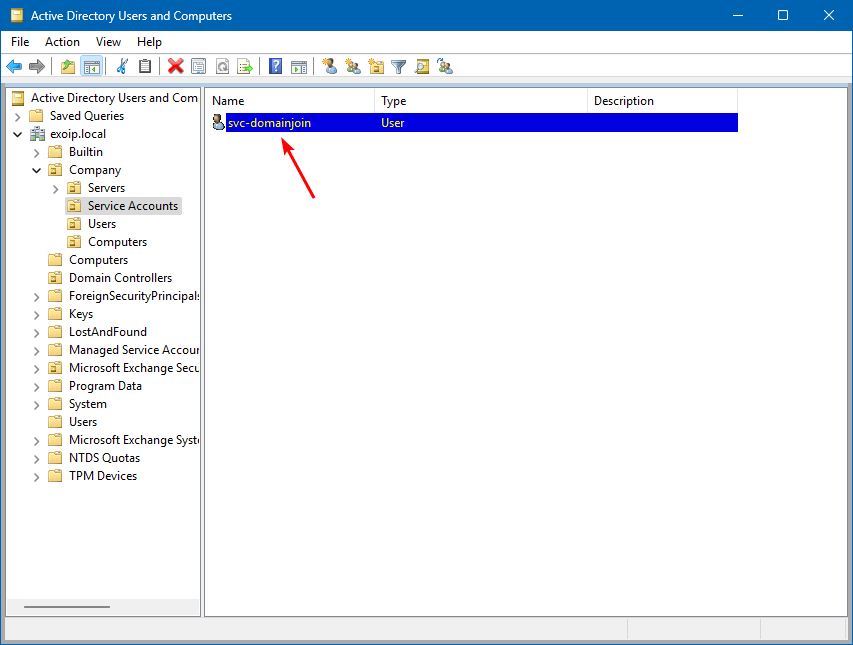Open filter options funnel icon

pyautogui.click(x=399, y=67)
